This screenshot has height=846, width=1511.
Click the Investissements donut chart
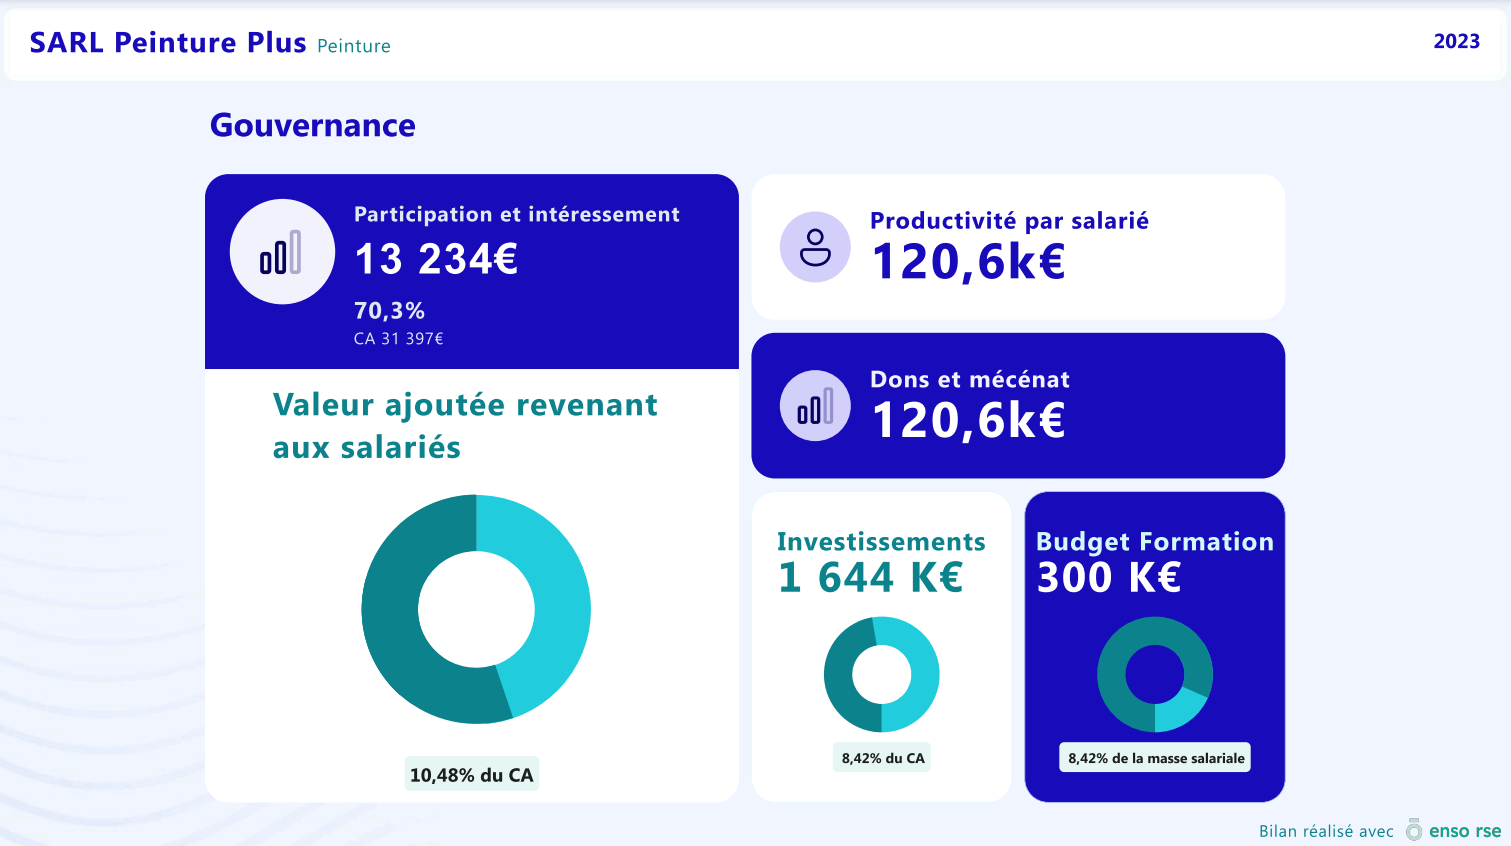[882, 674]
